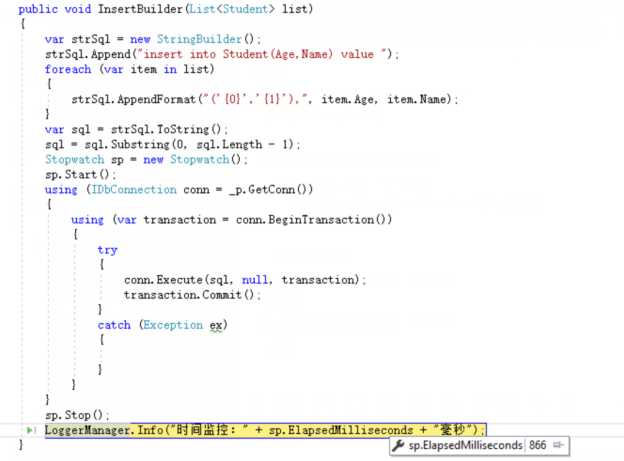Click LoggerManager on the highlighted line

coord(87,430)
